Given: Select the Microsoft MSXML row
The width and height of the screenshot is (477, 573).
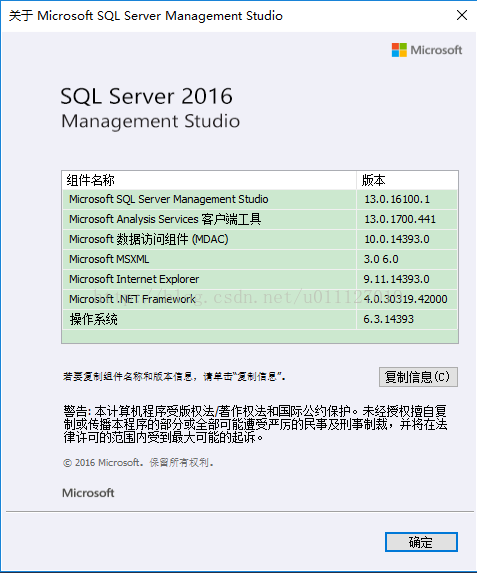Looking at the screenshot, I should (x=260, y=259).
